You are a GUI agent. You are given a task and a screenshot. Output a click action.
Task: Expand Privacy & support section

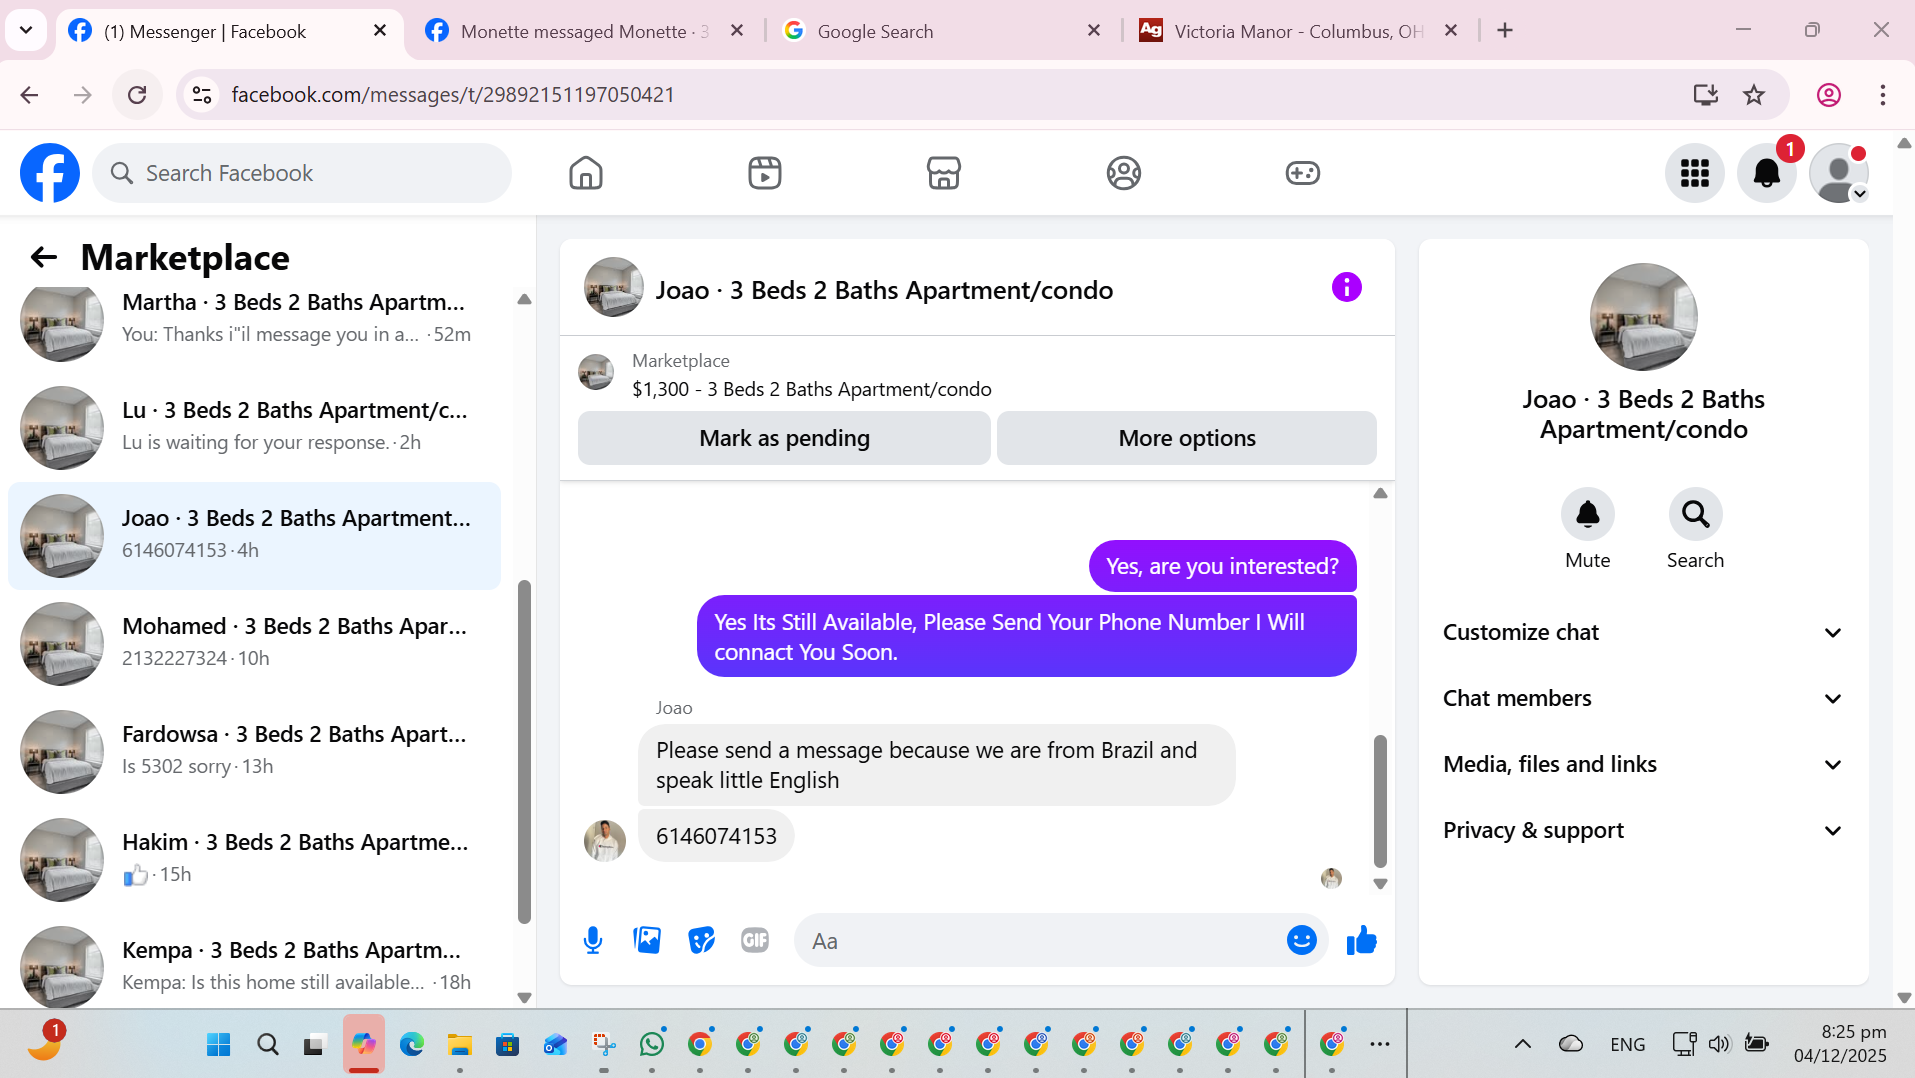(x=1643, y=831)
